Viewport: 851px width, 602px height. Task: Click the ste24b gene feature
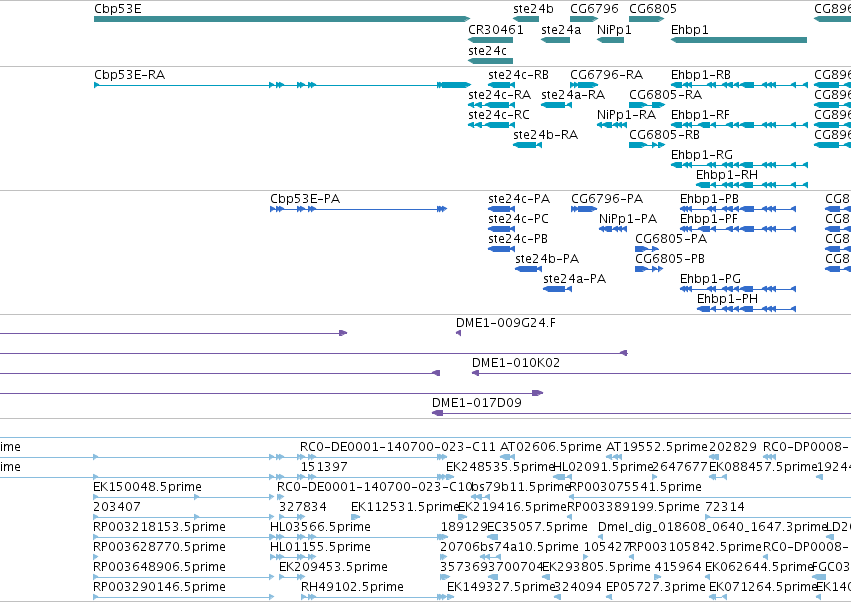tap(526, 19)
